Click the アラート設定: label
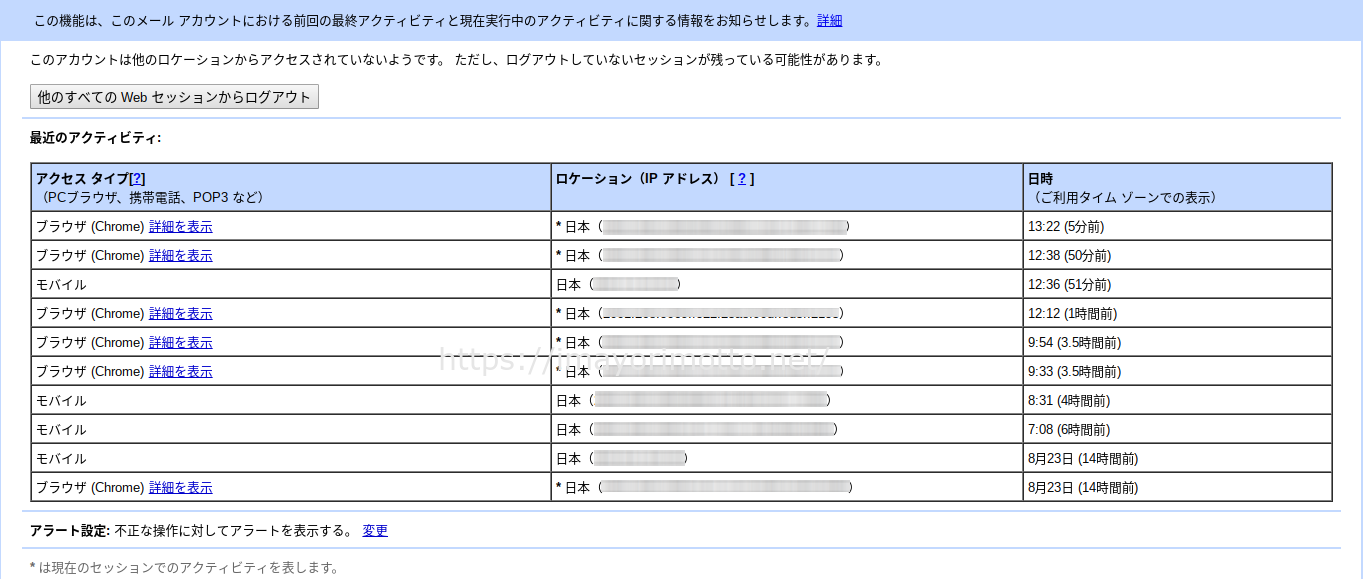 pyautogui.click(x=70, y=531)
